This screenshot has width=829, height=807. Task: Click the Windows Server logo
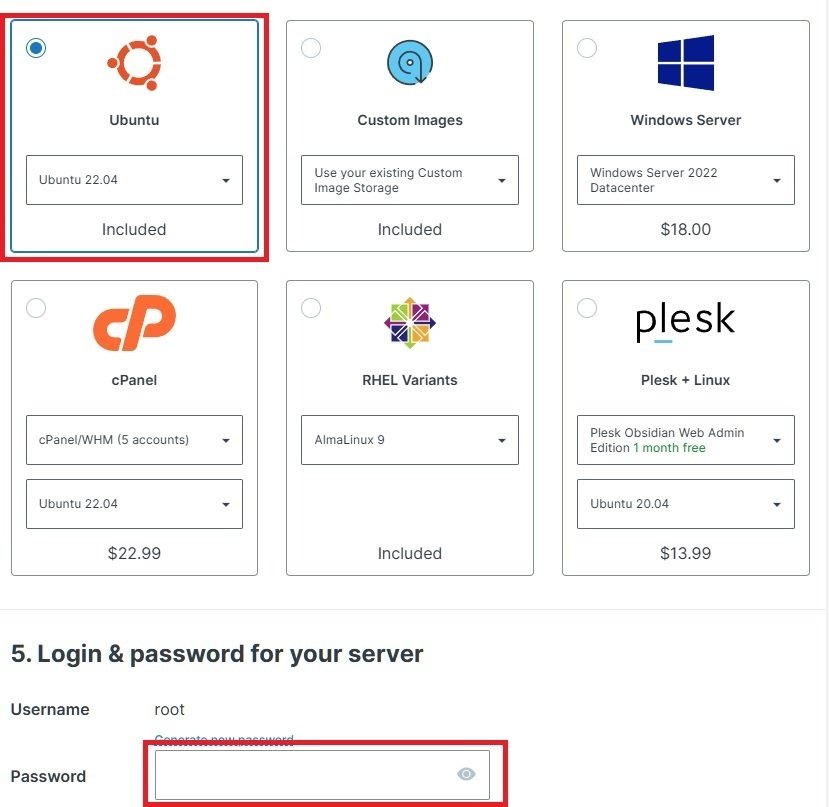685,62
